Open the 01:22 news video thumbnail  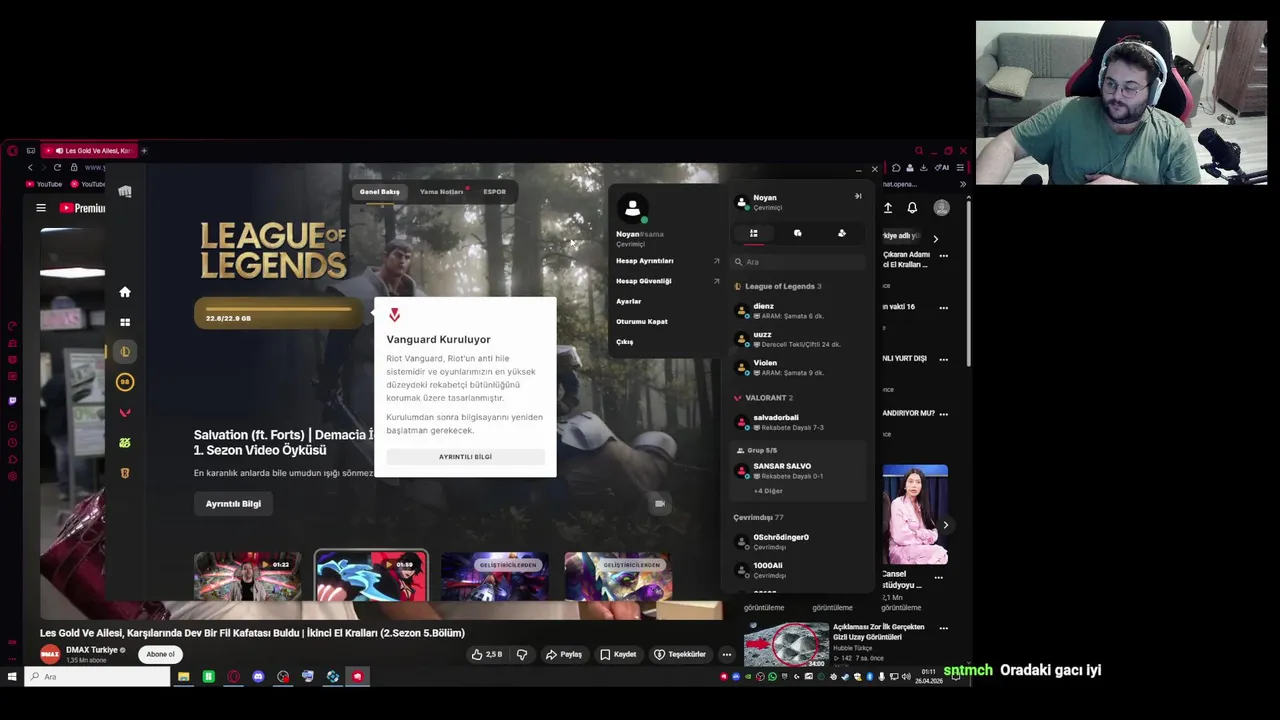(x=247, y=577)
